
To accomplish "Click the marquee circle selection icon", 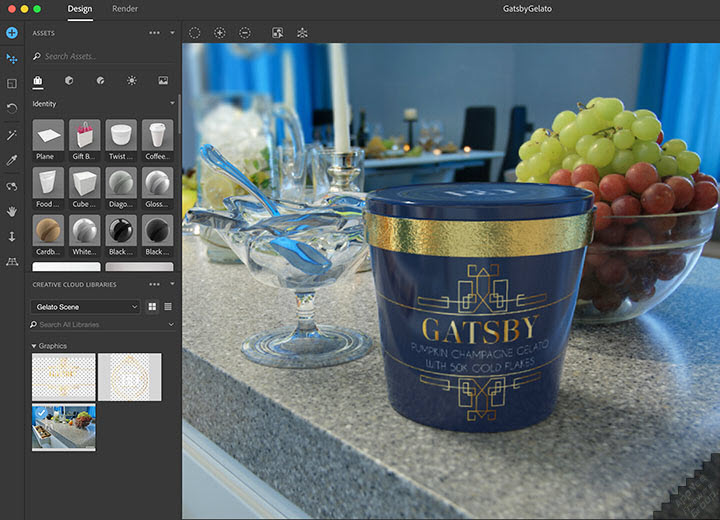I will point(195,33).
